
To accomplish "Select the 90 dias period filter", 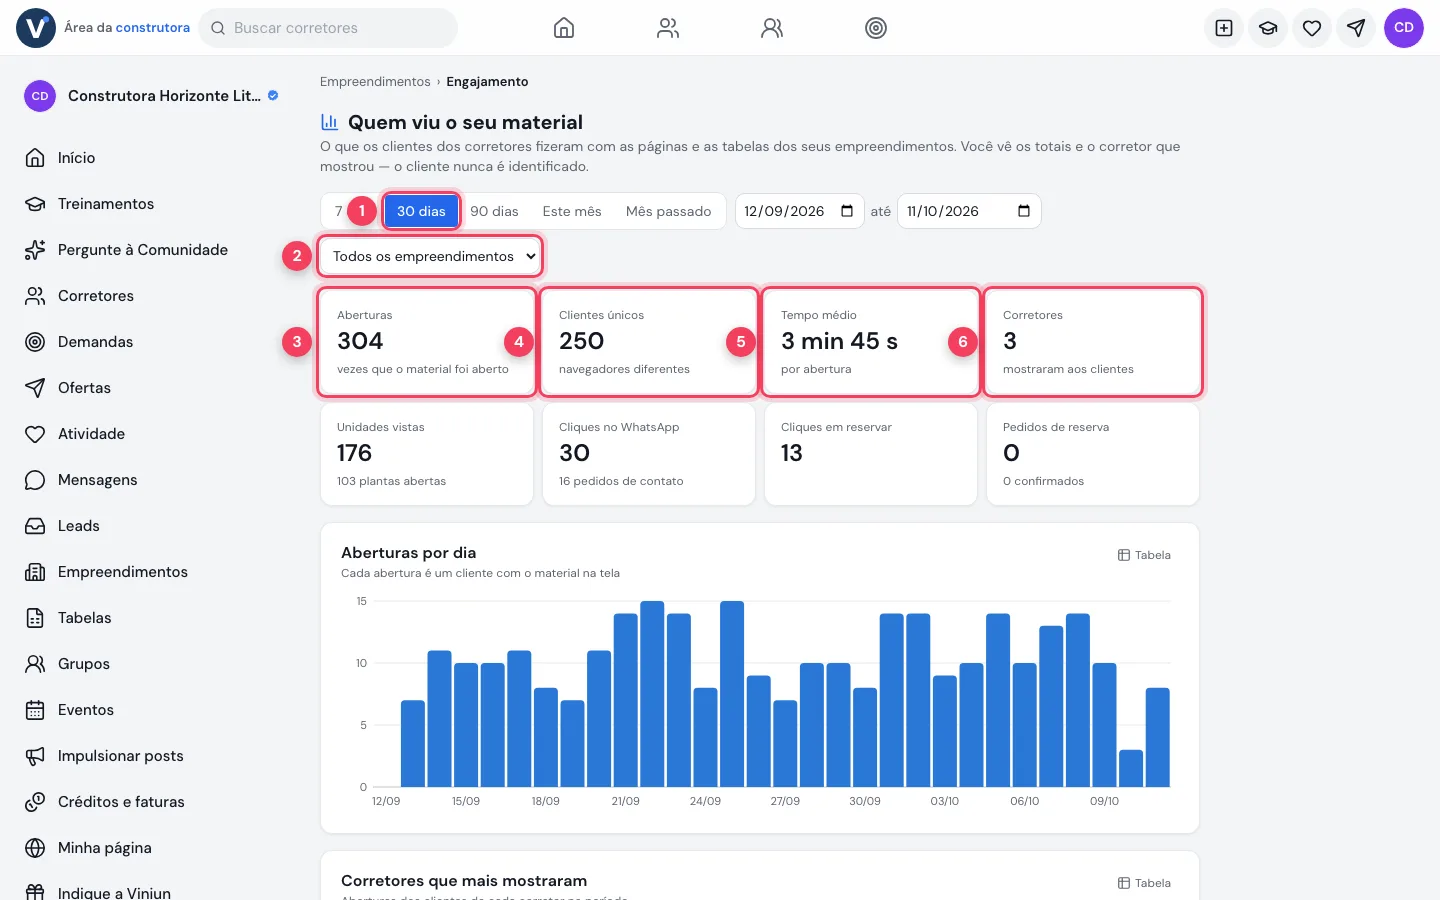I will pos(494,211).
